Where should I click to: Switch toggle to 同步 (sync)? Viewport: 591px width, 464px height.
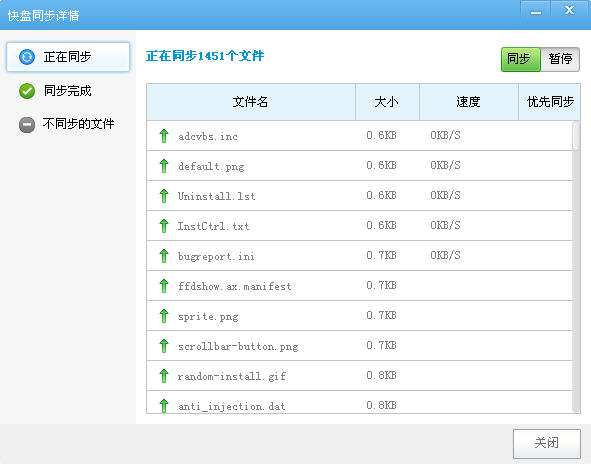521,59
